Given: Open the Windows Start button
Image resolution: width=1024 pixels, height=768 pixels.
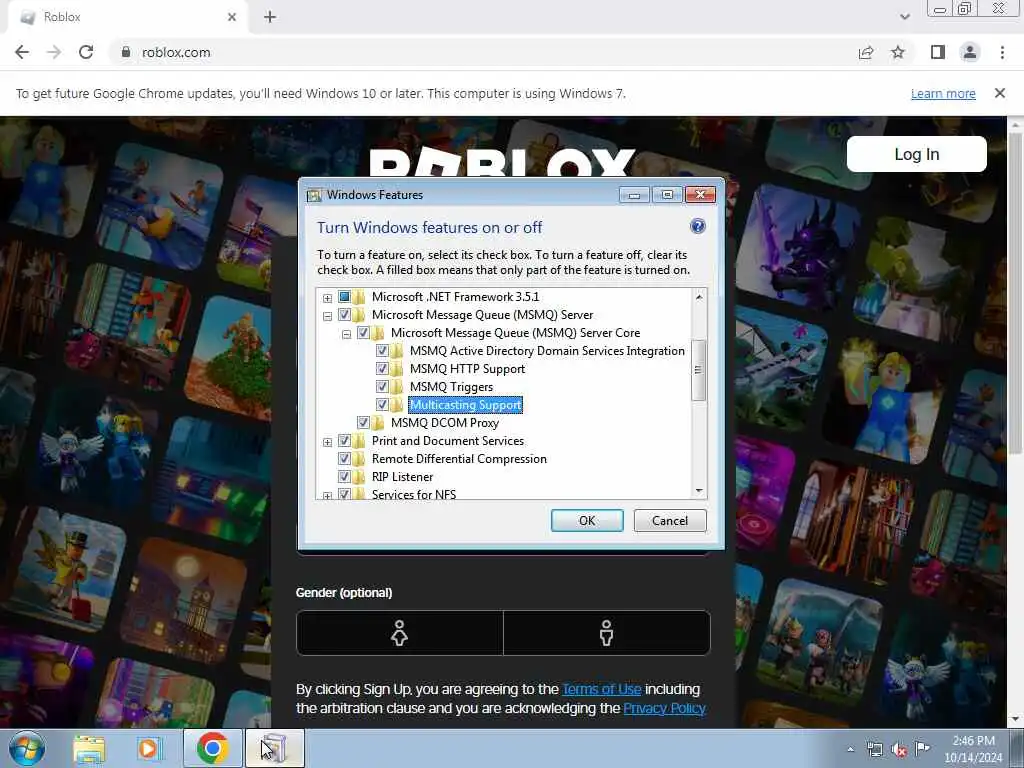Looking at the screenshot, I should click(x=27, y=748).
